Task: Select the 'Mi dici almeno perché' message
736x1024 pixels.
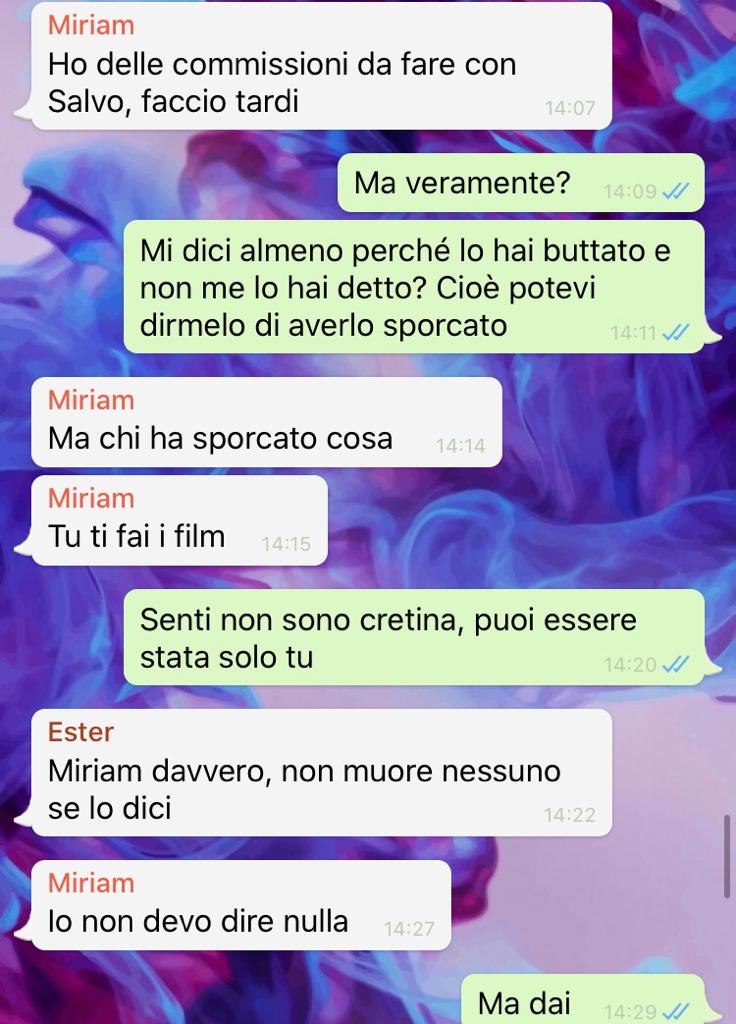Action: coord(414,287)
